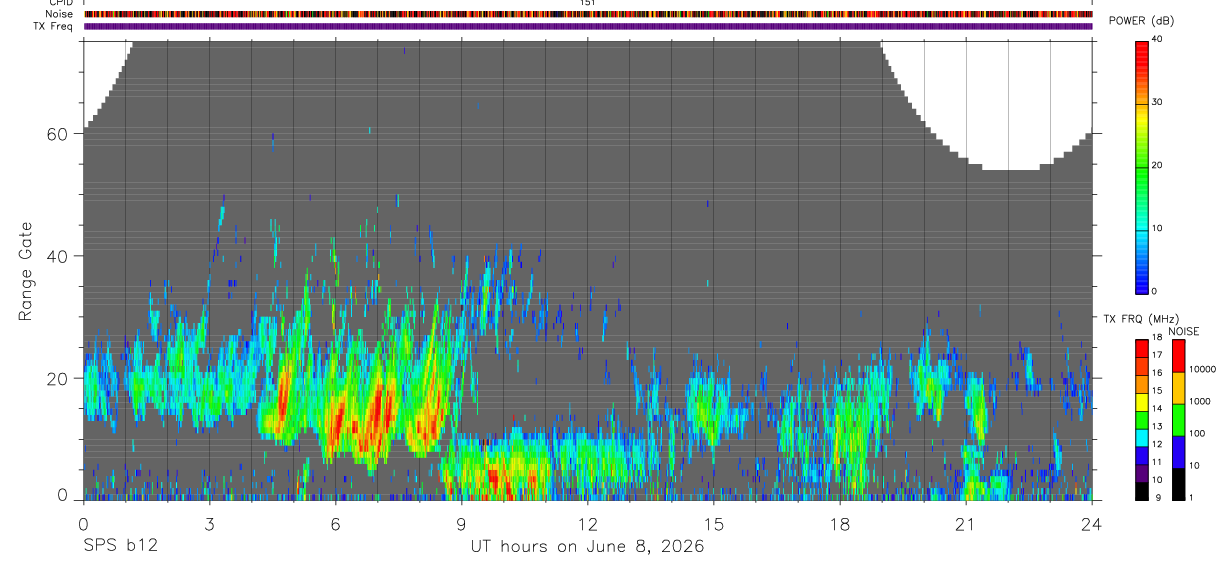The width and height of the screenshot is (1228, 567).
Task: Click the purple TX Freq strip bar
Action: [588, 26]
